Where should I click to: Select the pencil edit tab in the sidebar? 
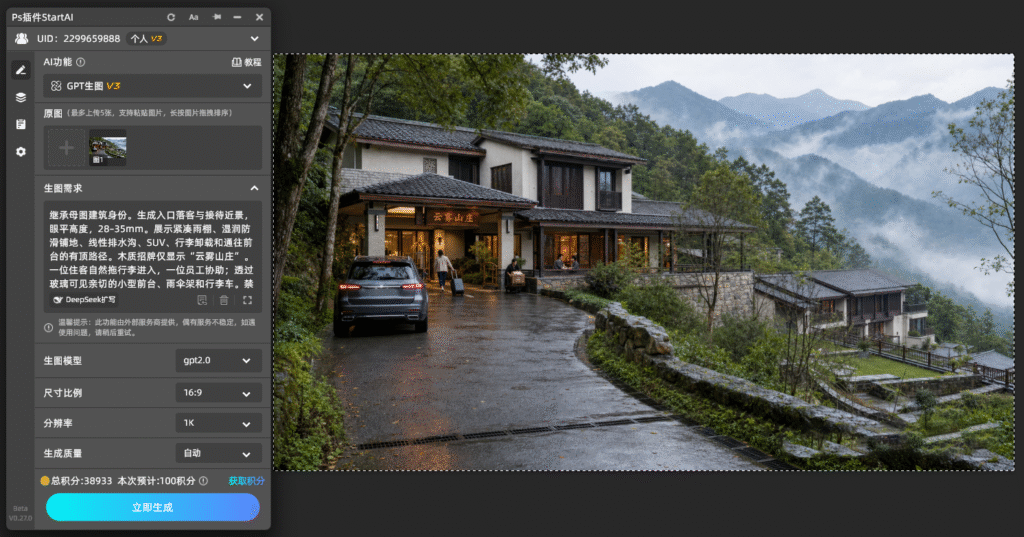point(21,70)
